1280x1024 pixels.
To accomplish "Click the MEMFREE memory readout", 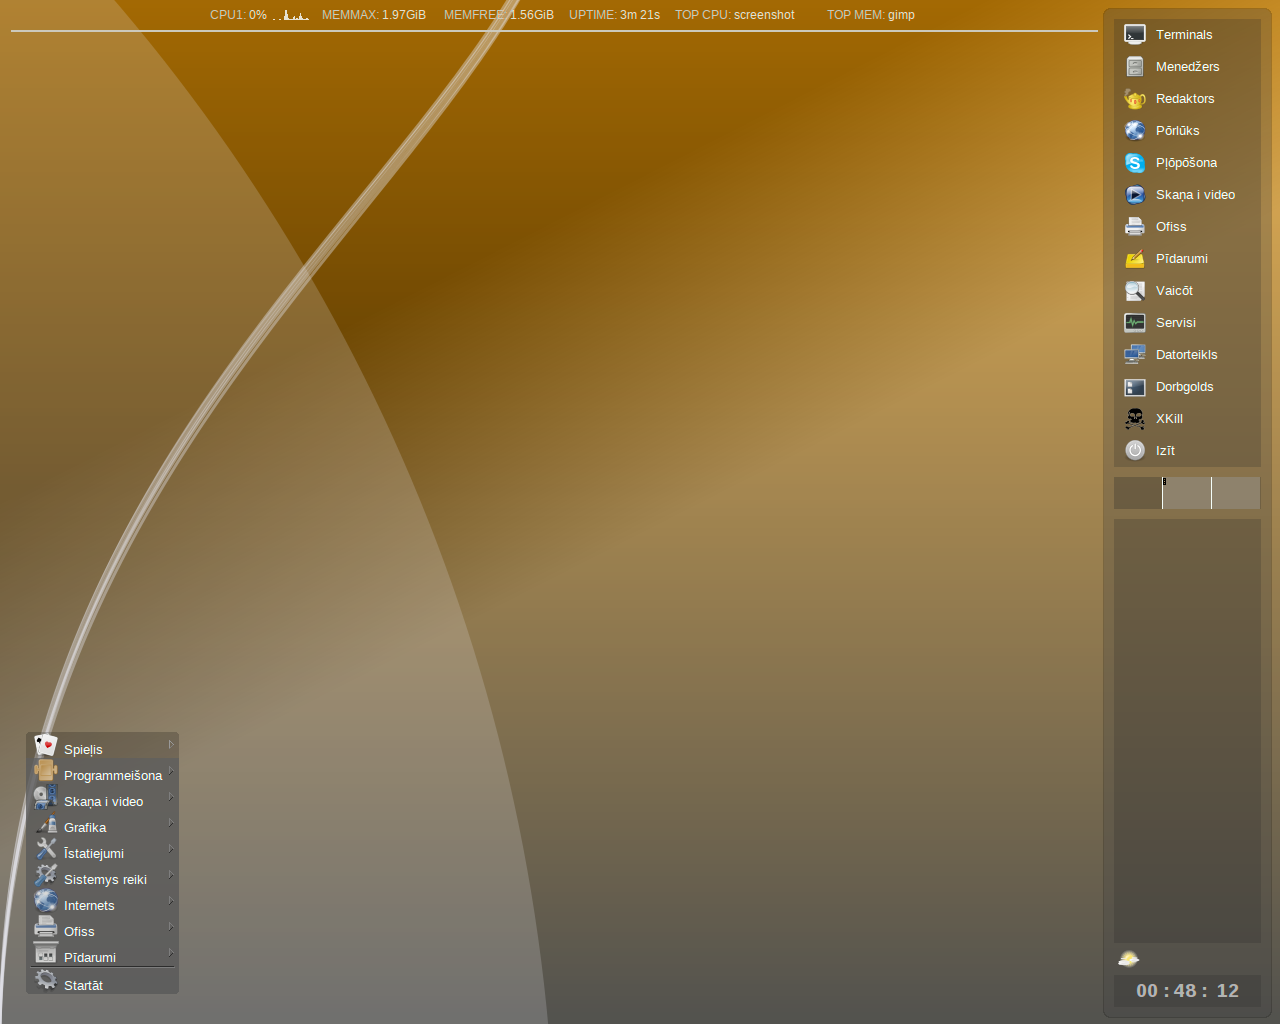I will tap(499, 15).
